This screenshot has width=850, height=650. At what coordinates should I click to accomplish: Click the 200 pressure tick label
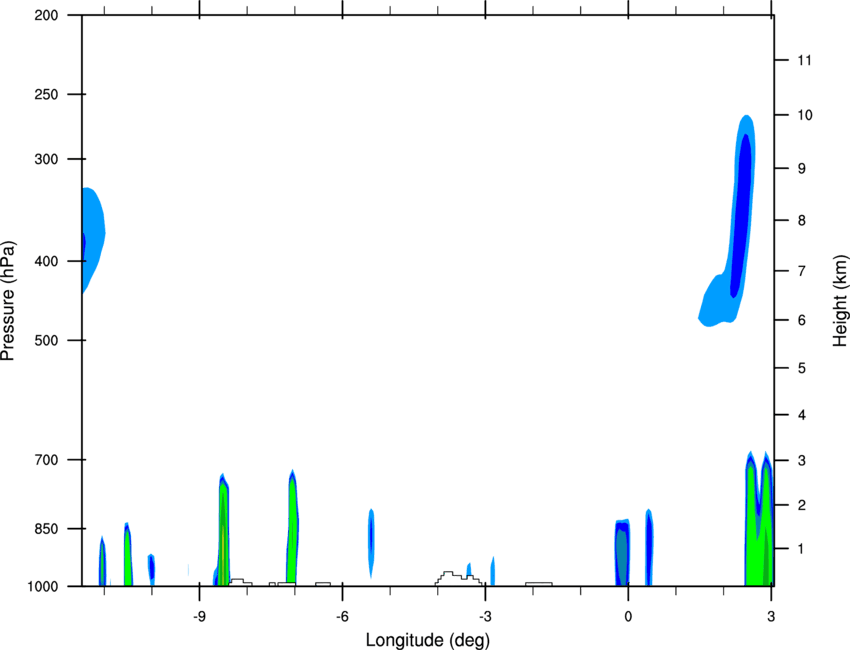[46, 15]
